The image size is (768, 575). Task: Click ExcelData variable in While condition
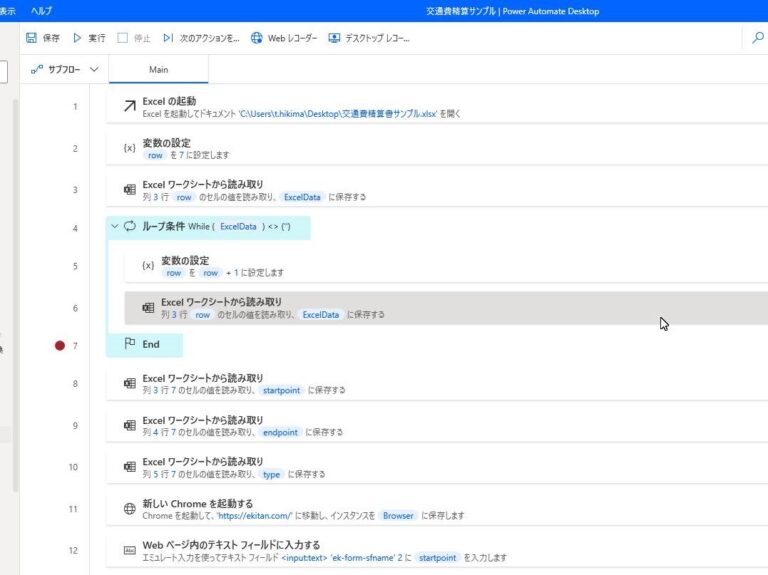(x=238, y=226)
